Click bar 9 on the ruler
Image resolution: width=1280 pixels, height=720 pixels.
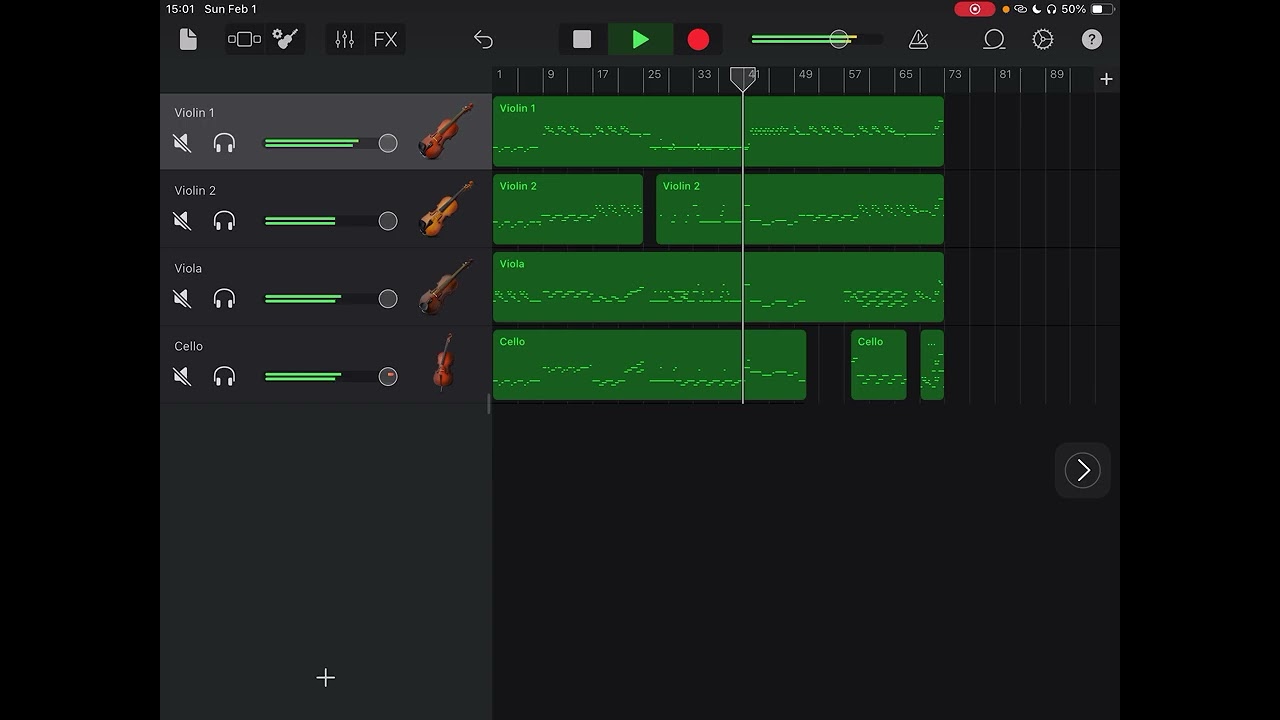[550, 74]
